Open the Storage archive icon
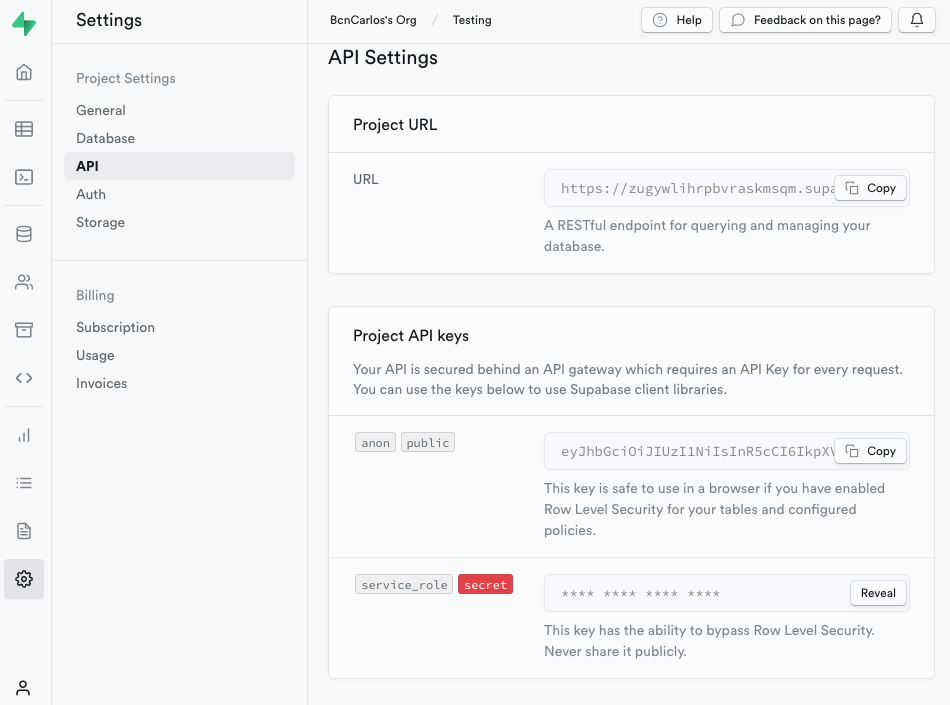The width and height of the screenshot is (950, 705). click(x=24, y=330)
